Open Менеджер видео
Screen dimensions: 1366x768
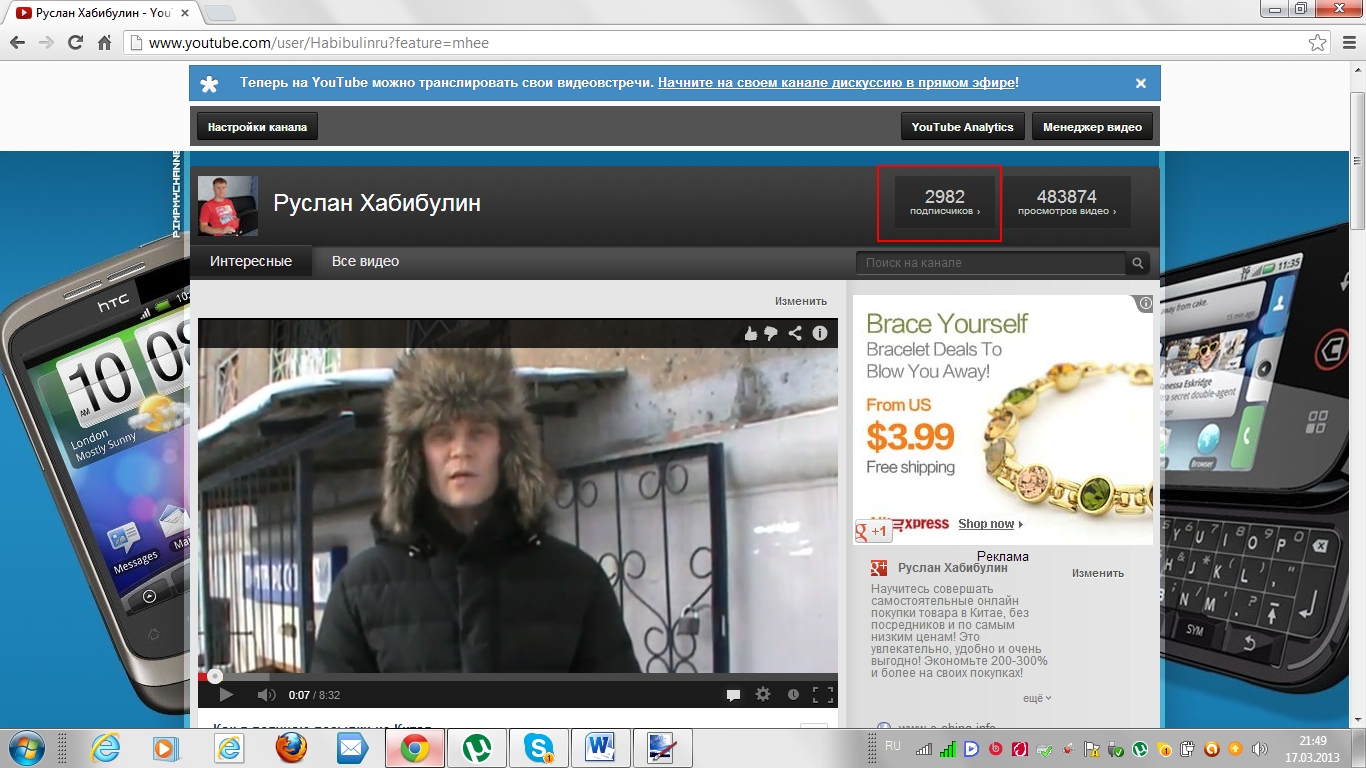tap(1092, 127)
